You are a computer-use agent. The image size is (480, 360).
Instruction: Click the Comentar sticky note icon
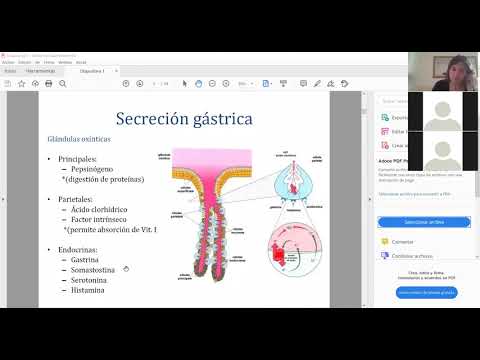(x=385, y=242)
